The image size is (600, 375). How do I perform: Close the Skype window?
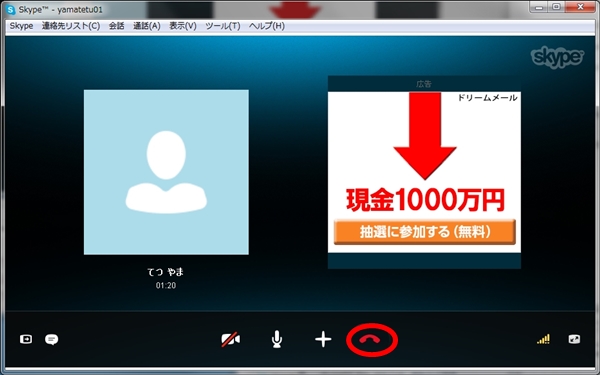(580, 7)
